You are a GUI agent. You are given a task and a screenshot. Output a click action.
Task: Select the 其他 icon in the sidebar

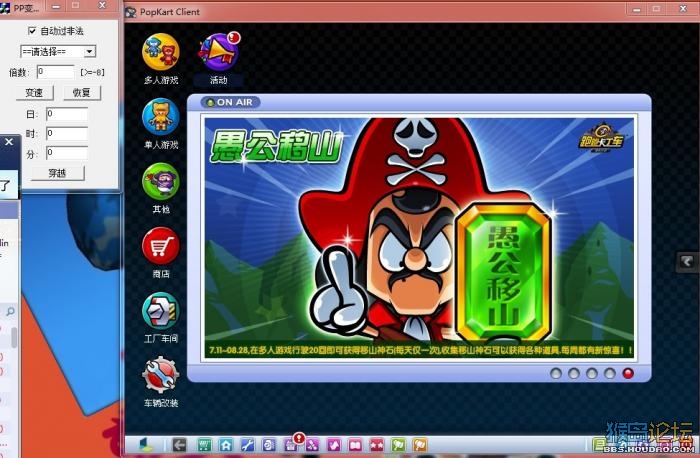coord(160,183)
